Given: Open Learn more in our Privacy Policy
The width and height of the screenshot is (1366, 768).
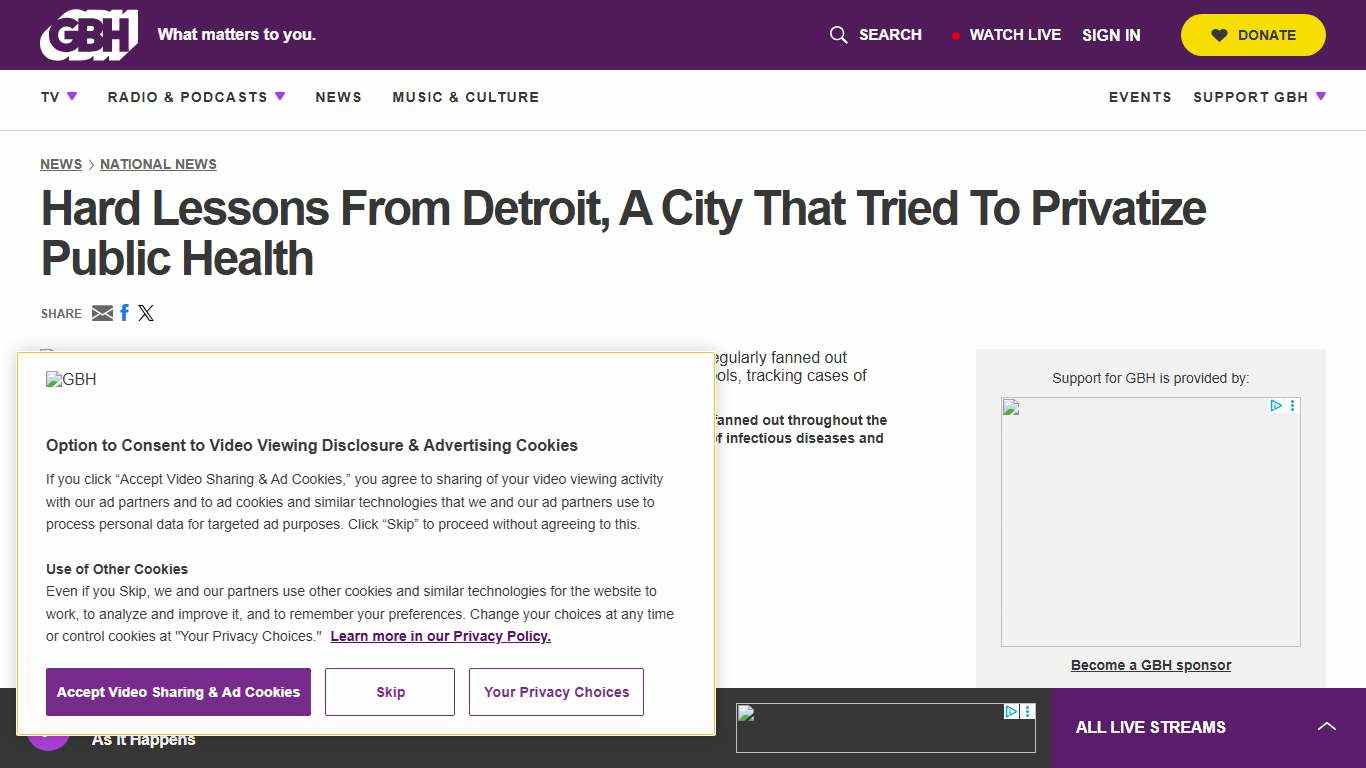Looking at the screenshot, I should [440, 636].
